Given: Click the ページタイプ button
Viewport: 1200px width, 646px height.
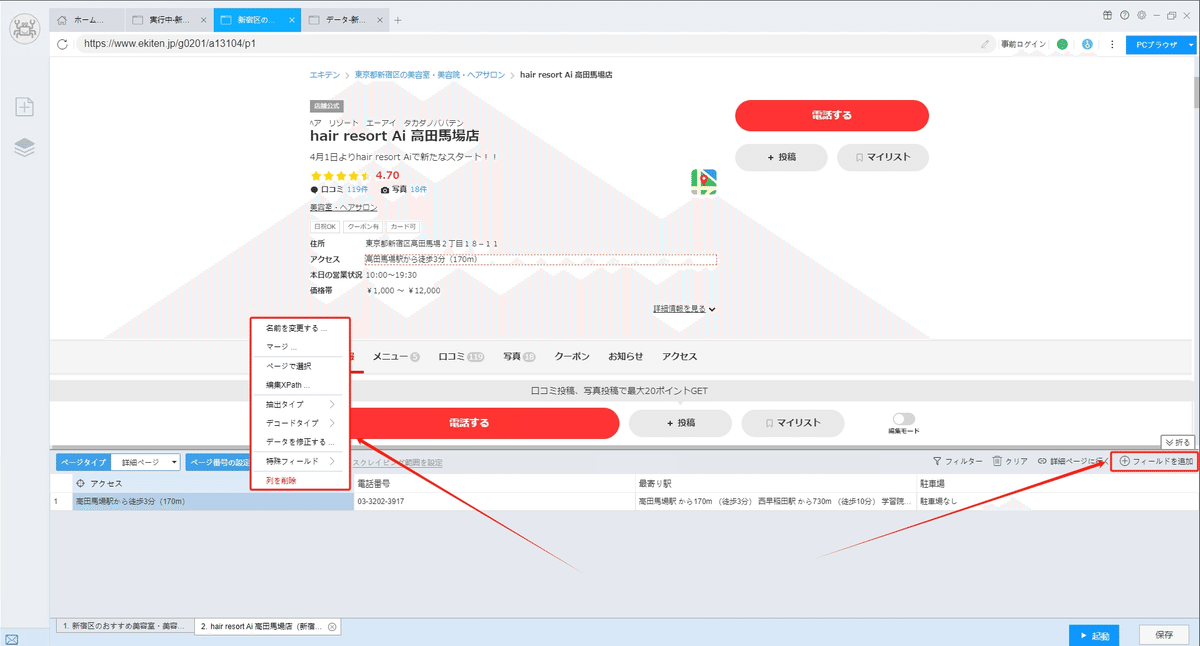Looking at the screenshot, I should pos(82,462).
